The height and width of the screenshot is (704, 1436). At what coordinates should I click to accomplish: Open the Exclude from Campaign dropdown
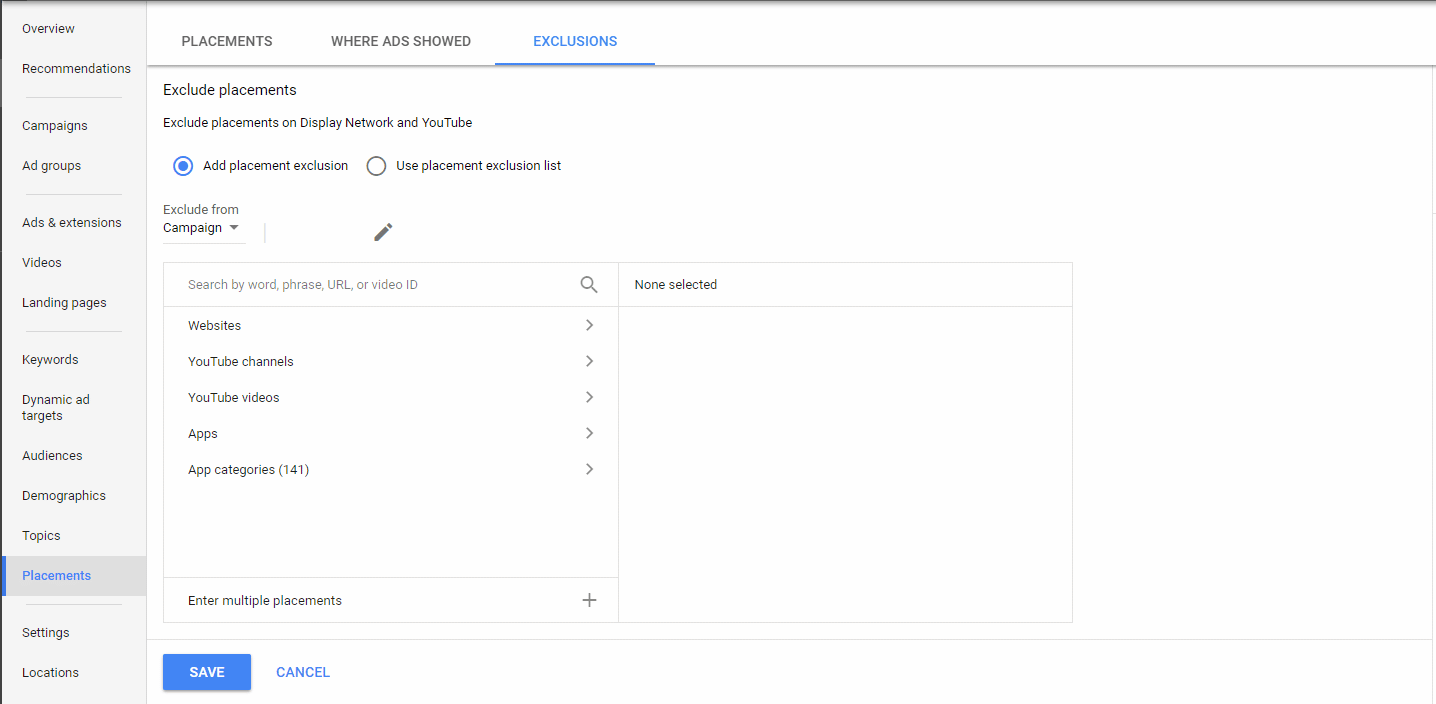click(x=203, y=228)
